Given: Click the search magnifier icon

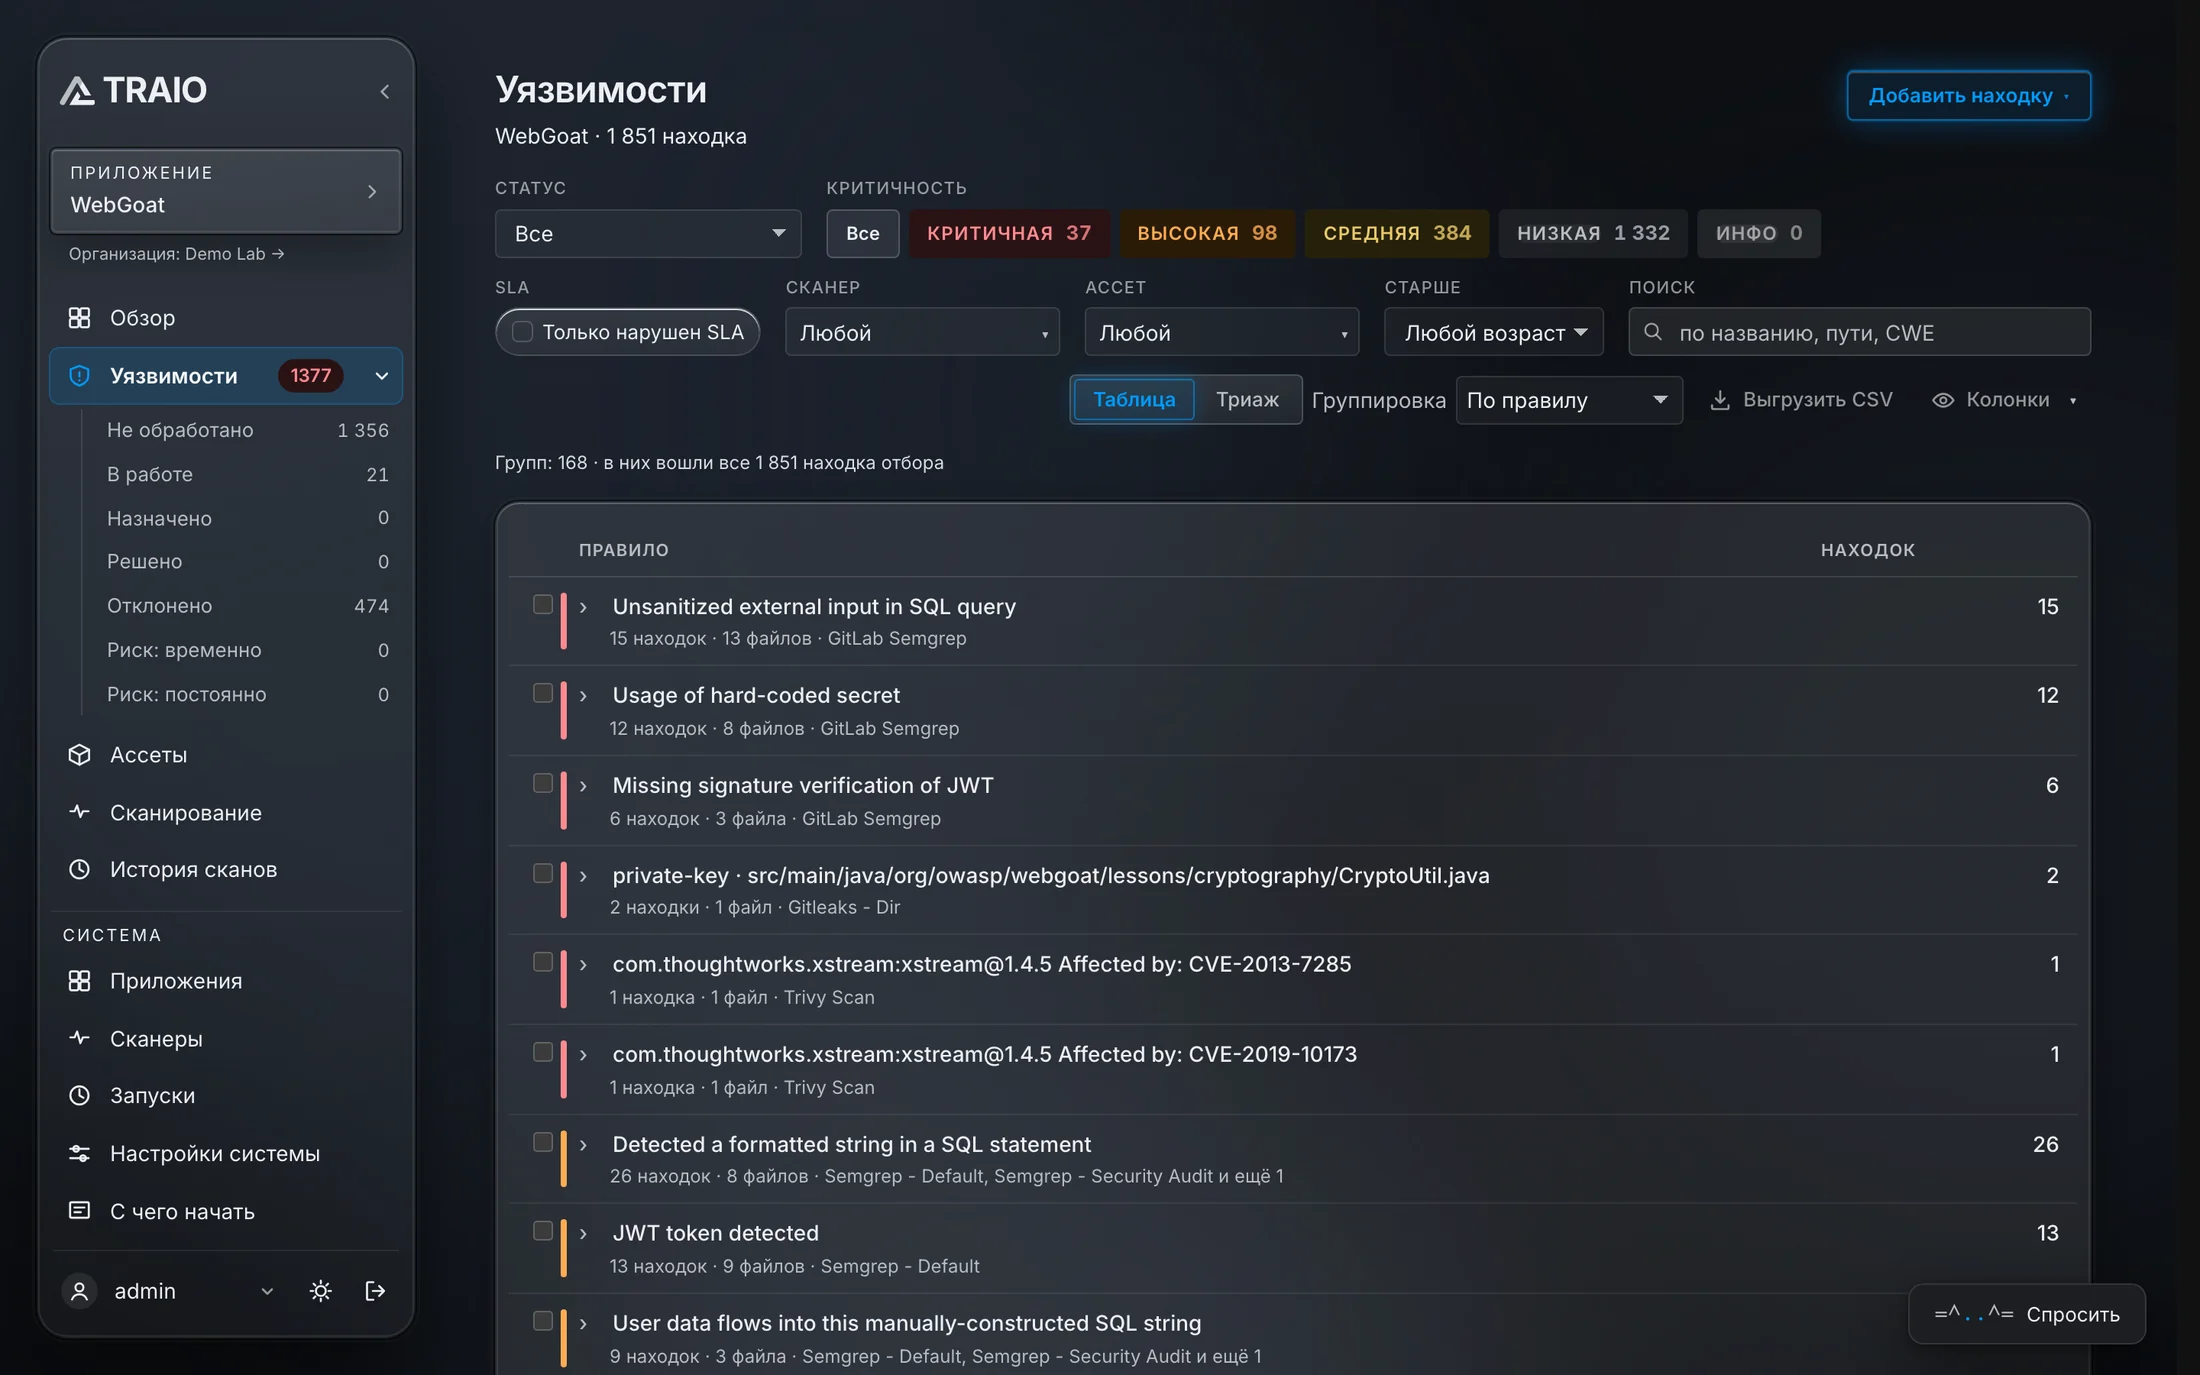Looking at the screenshot, I should point(1653,332).
